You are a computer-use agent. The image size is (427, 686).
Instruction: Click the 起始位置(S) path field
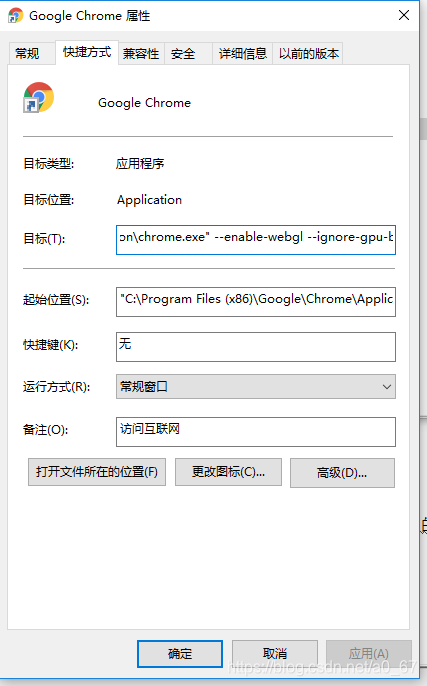point(256,302)
